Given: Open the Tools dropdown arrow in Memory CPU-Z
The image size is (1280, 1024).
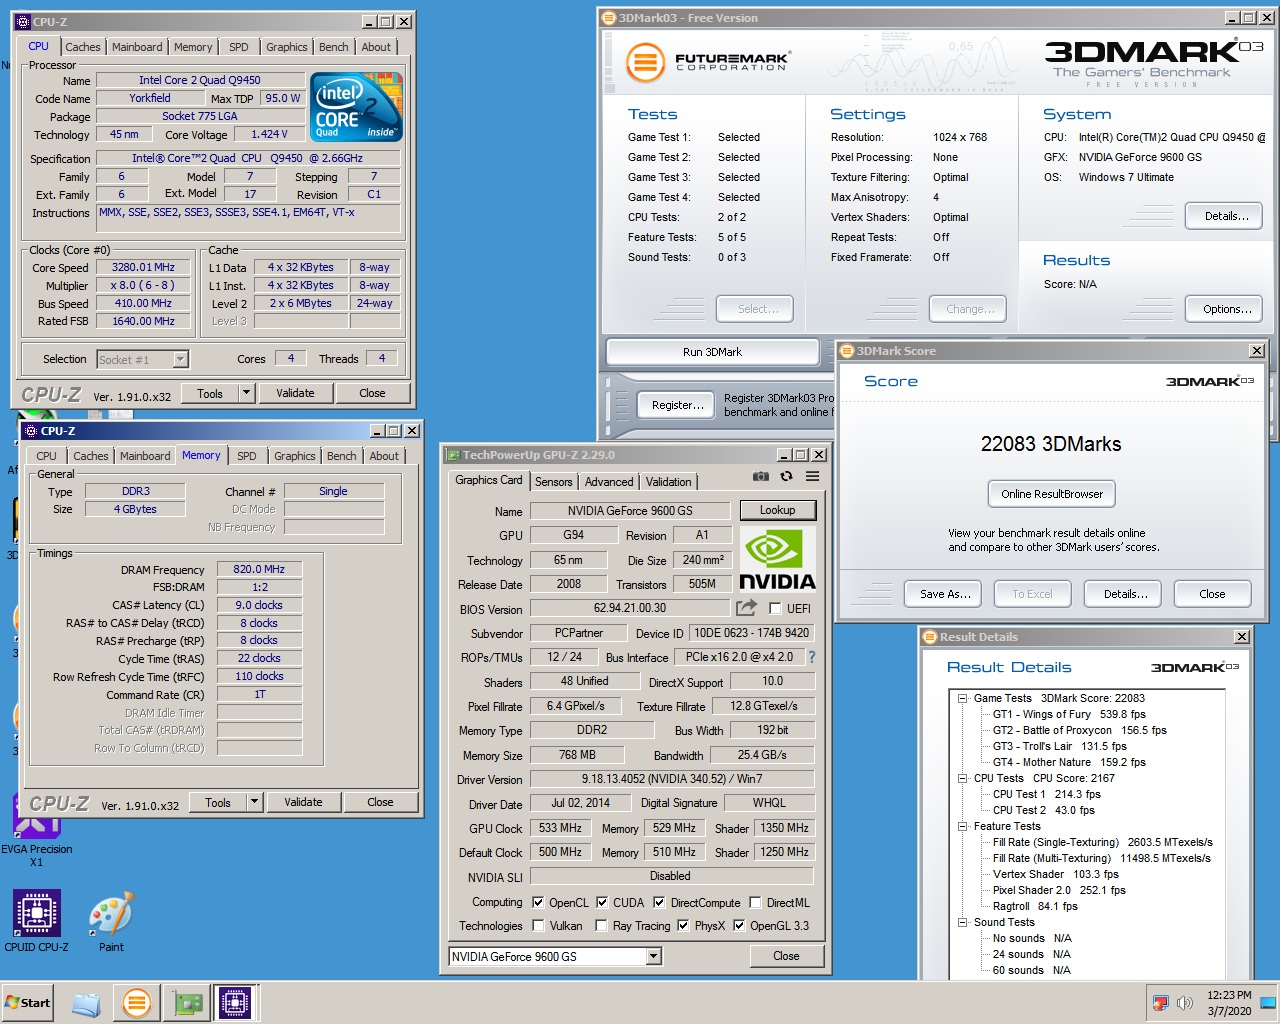Looking at the screenshot, I should click(255, 802).
